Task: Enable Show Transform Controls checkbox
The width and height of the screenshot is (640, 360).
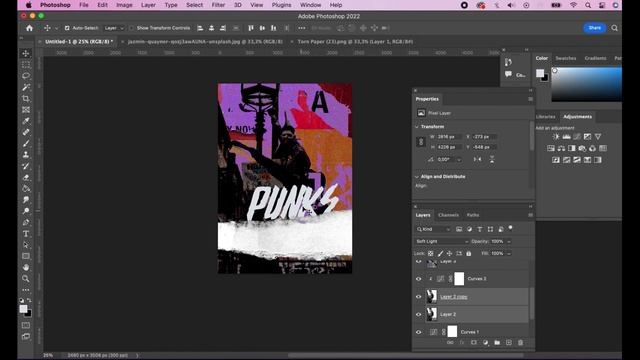Action: (131, 28)
